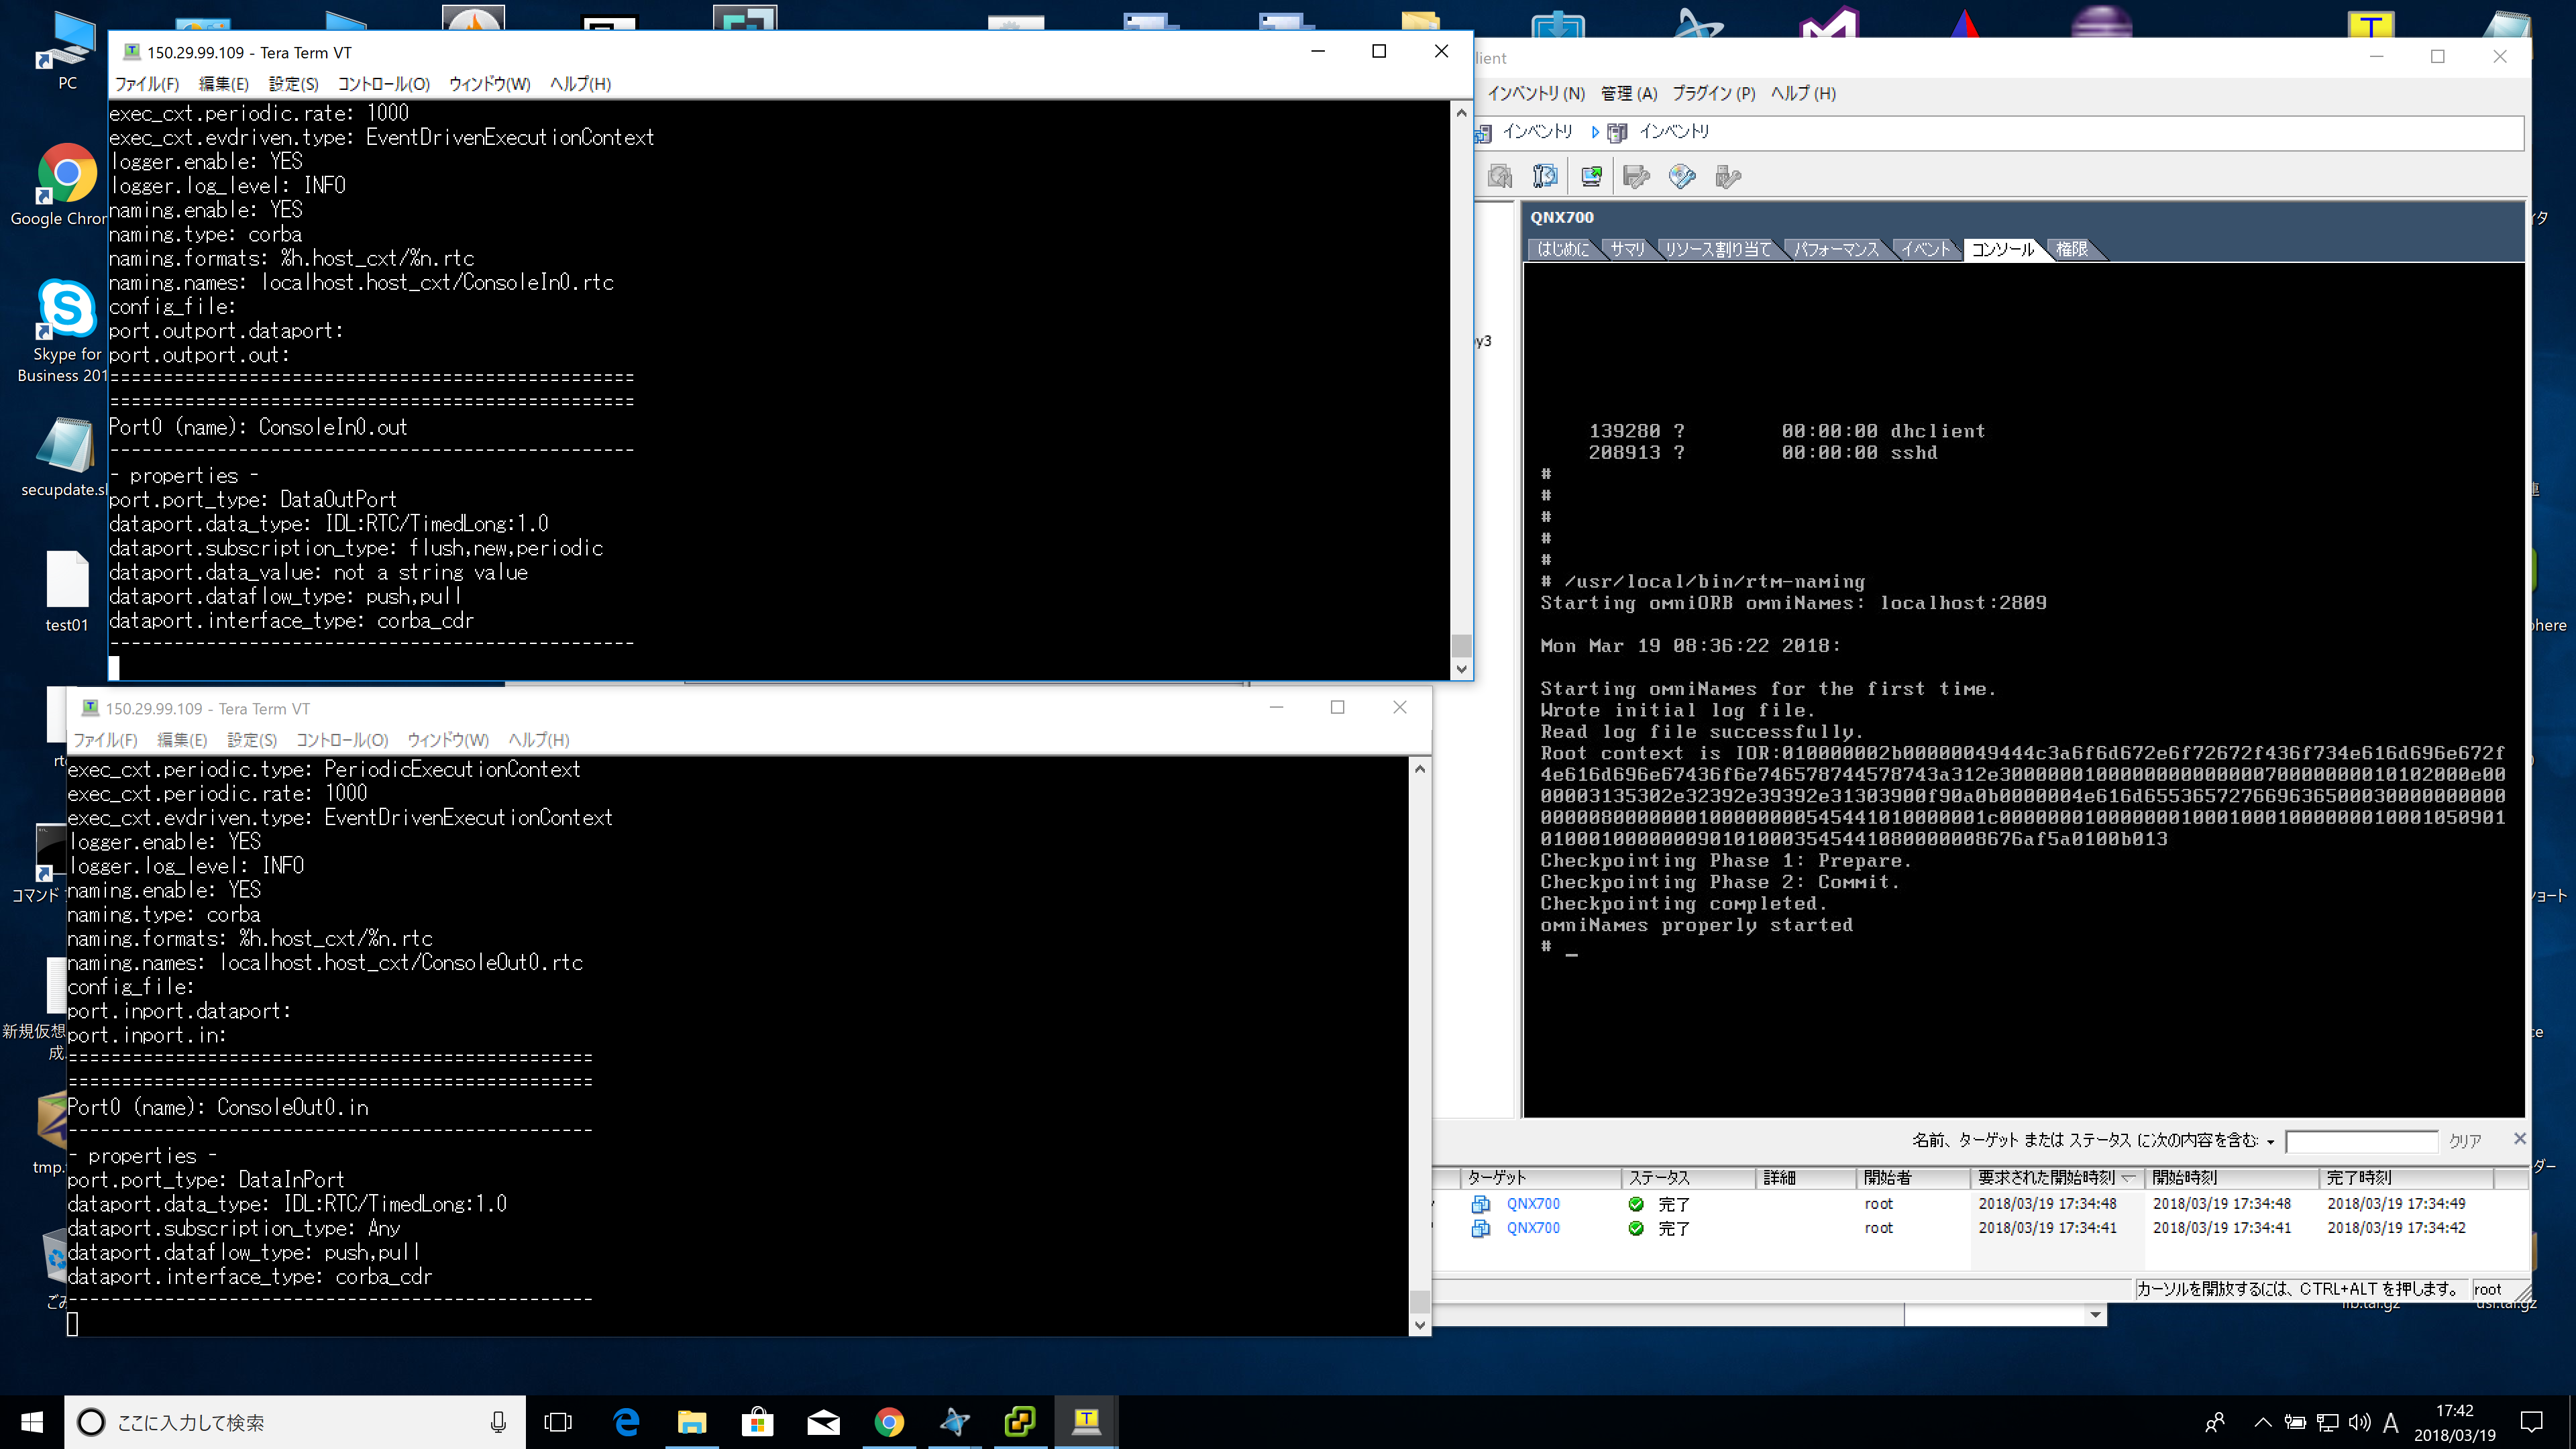Open vSphere Client taskbar icon

tap(1020, 1422)
